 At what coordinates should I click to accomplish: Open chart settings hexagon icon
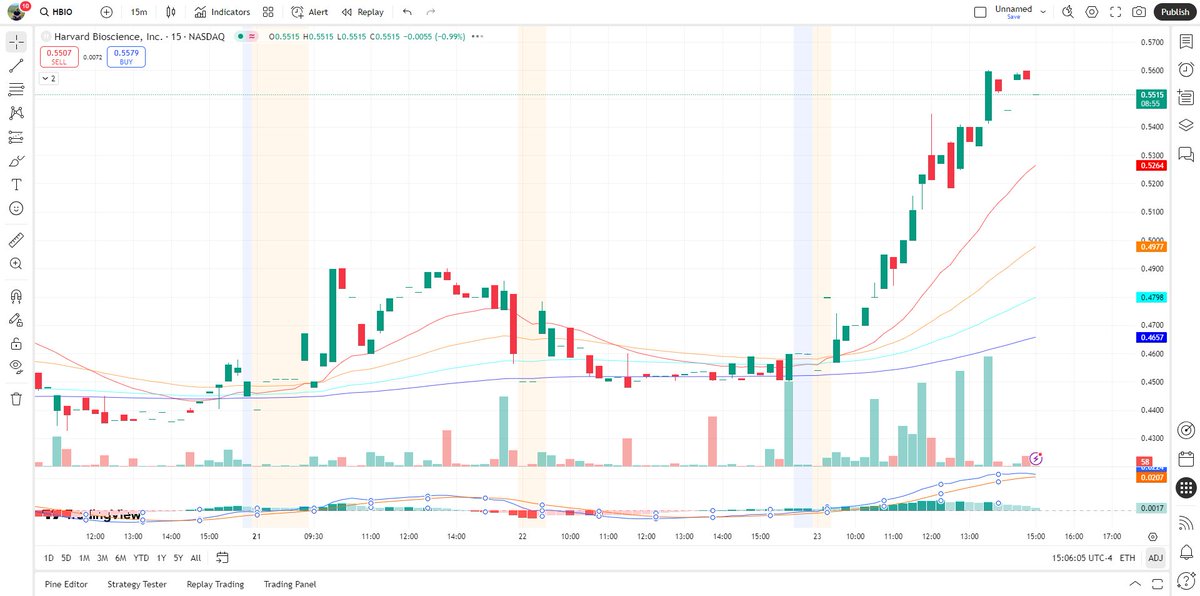1091,12
